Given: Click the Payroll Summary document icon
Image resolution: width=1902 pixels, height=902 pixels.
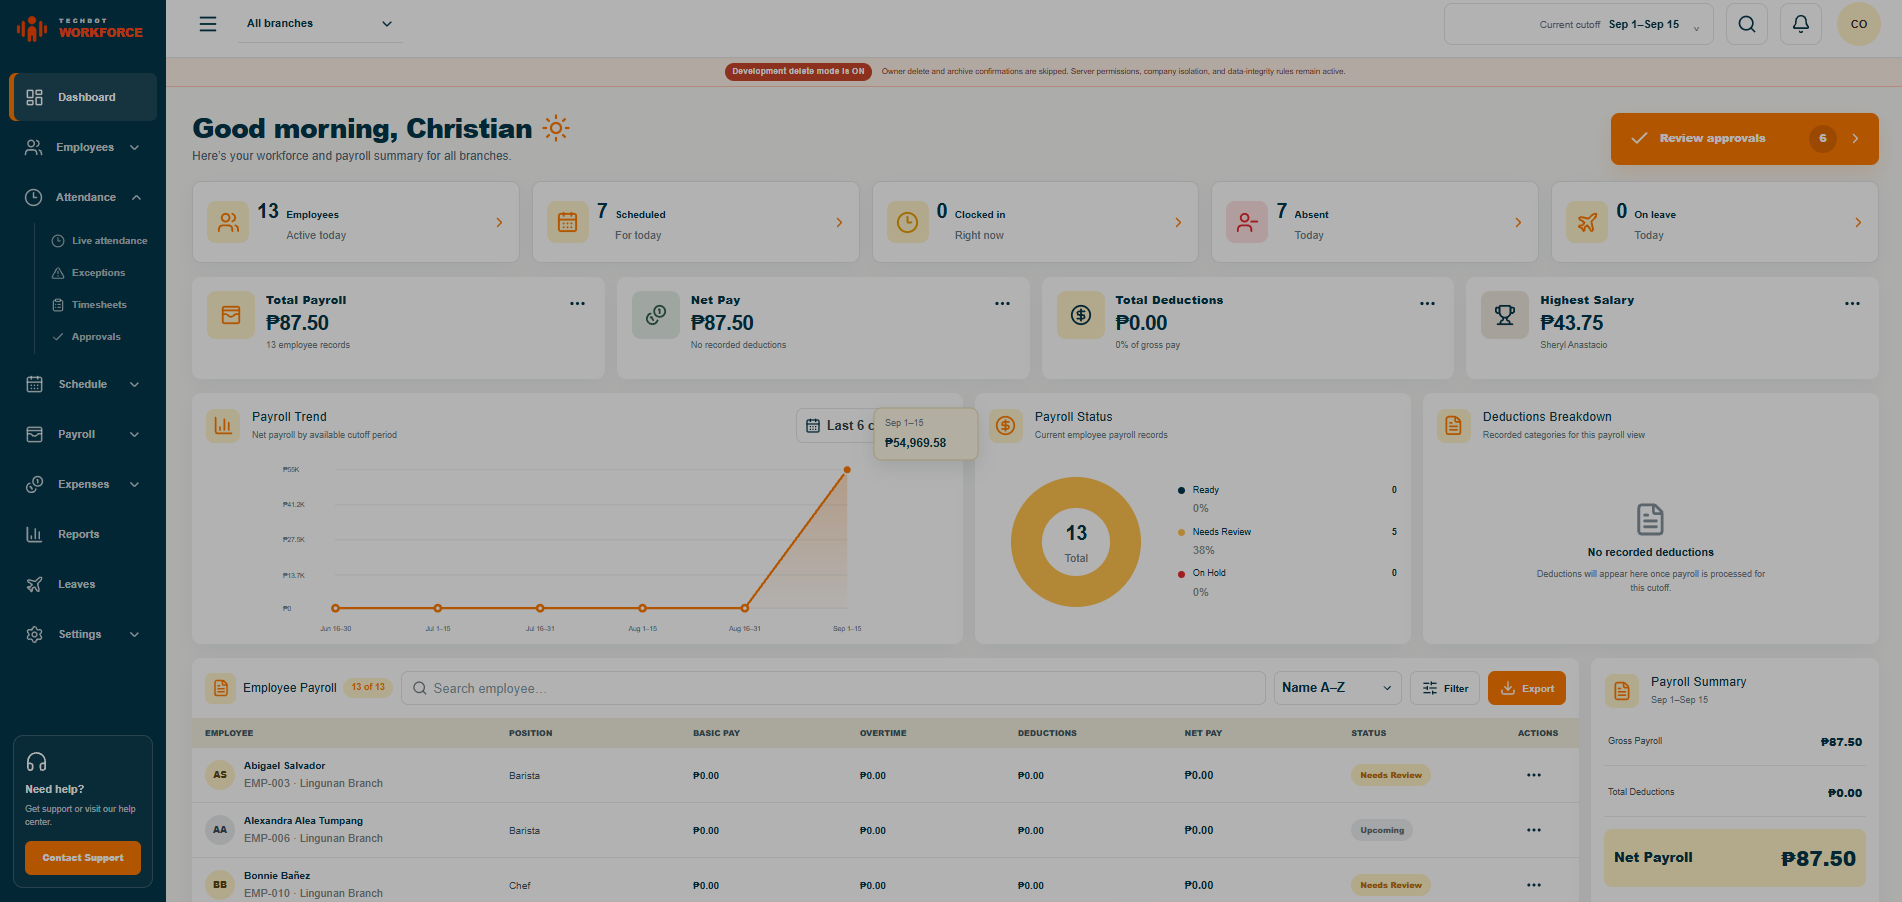Looking at the screenshot, I should [x=1622, y=690].
